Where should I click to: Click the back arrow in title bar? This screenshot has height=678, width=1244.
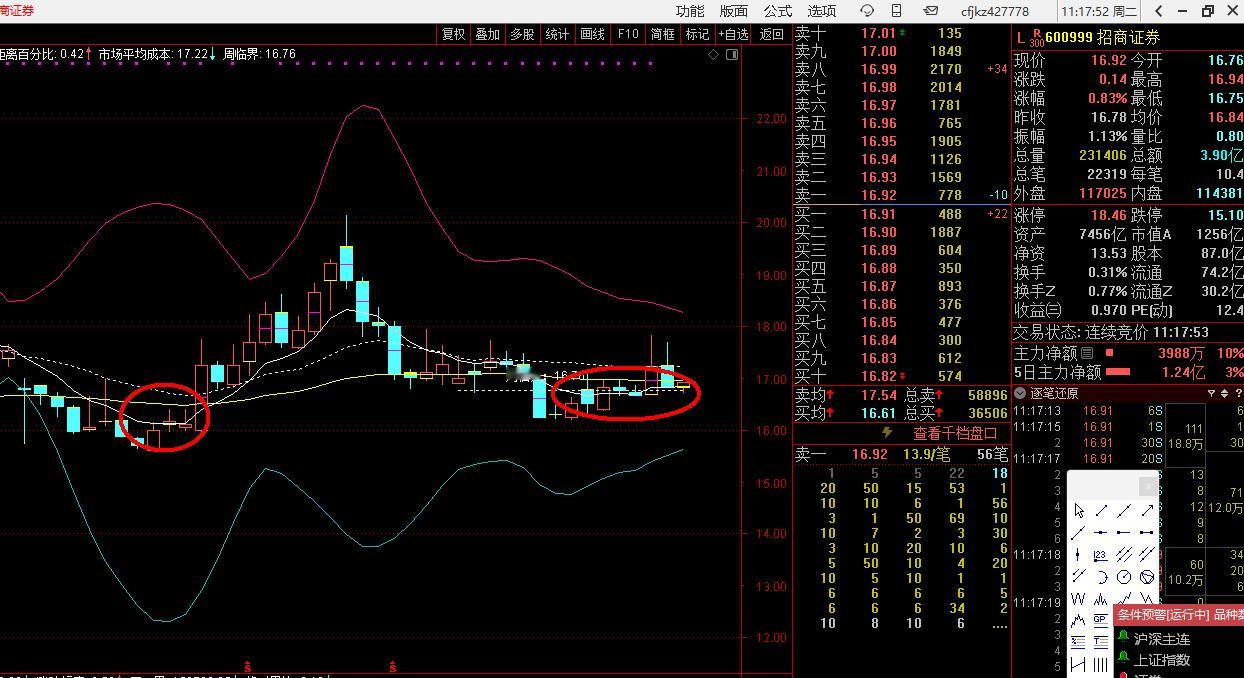click(x=1158, y=11)
